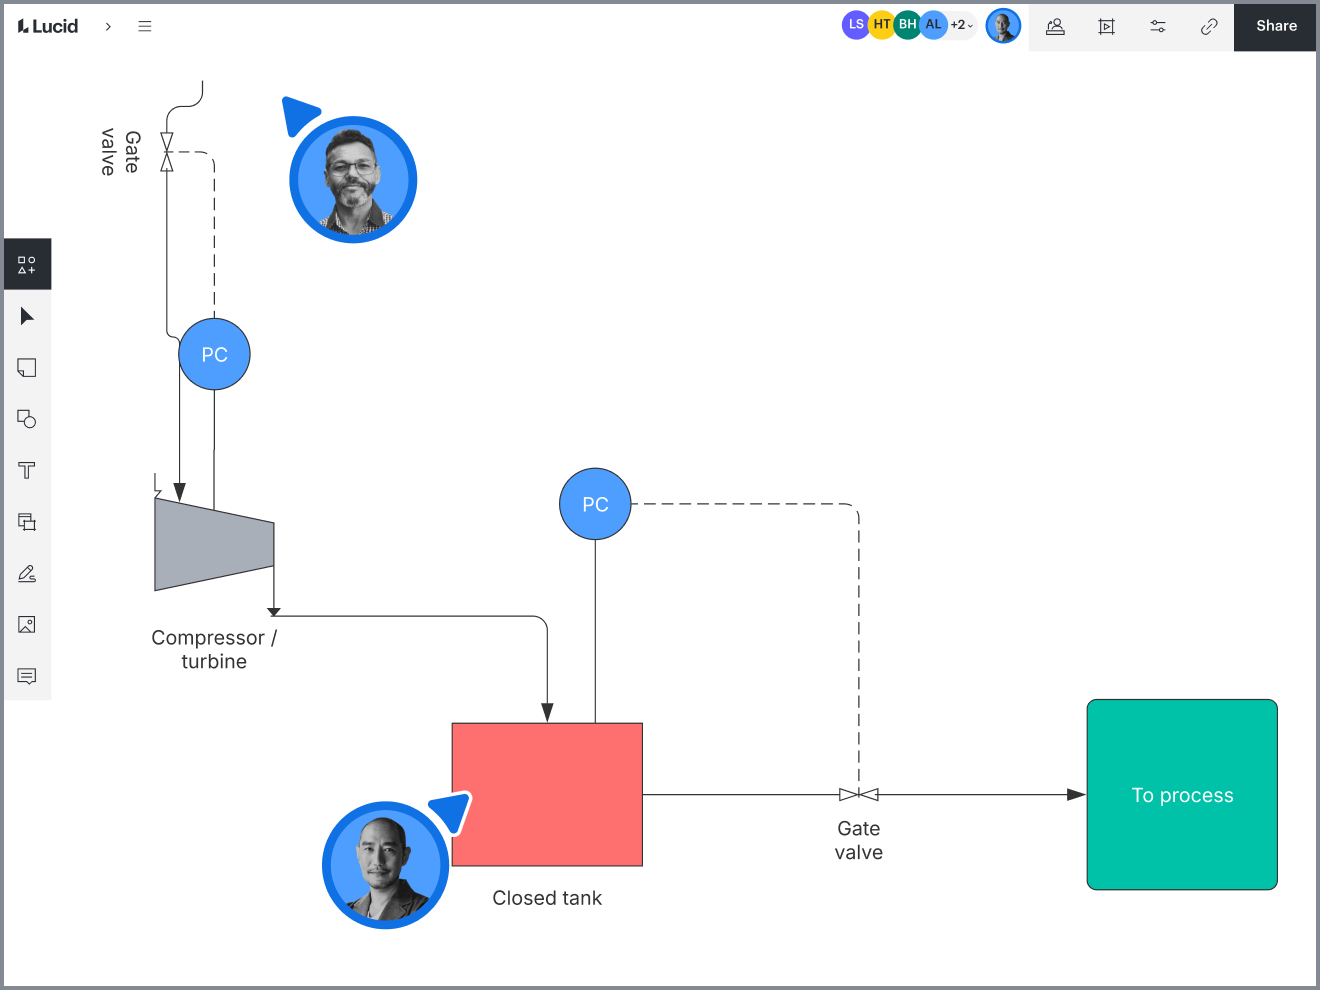Copy the share link icon

[x=1209, y=27]
